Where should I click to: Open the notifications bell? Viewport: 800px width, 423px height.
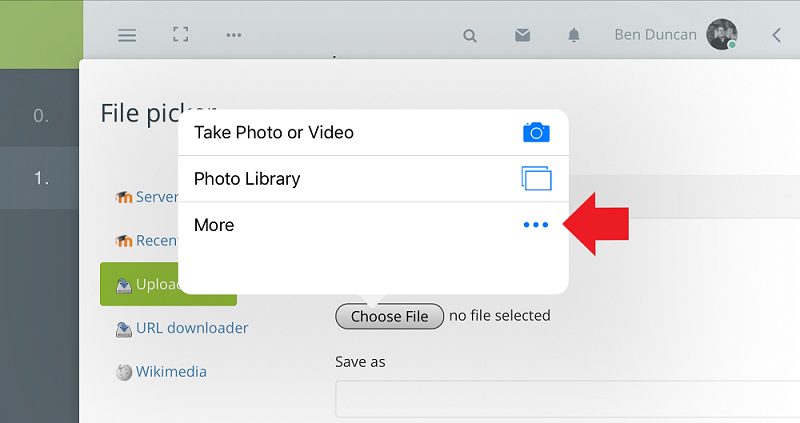click(574, 35)
